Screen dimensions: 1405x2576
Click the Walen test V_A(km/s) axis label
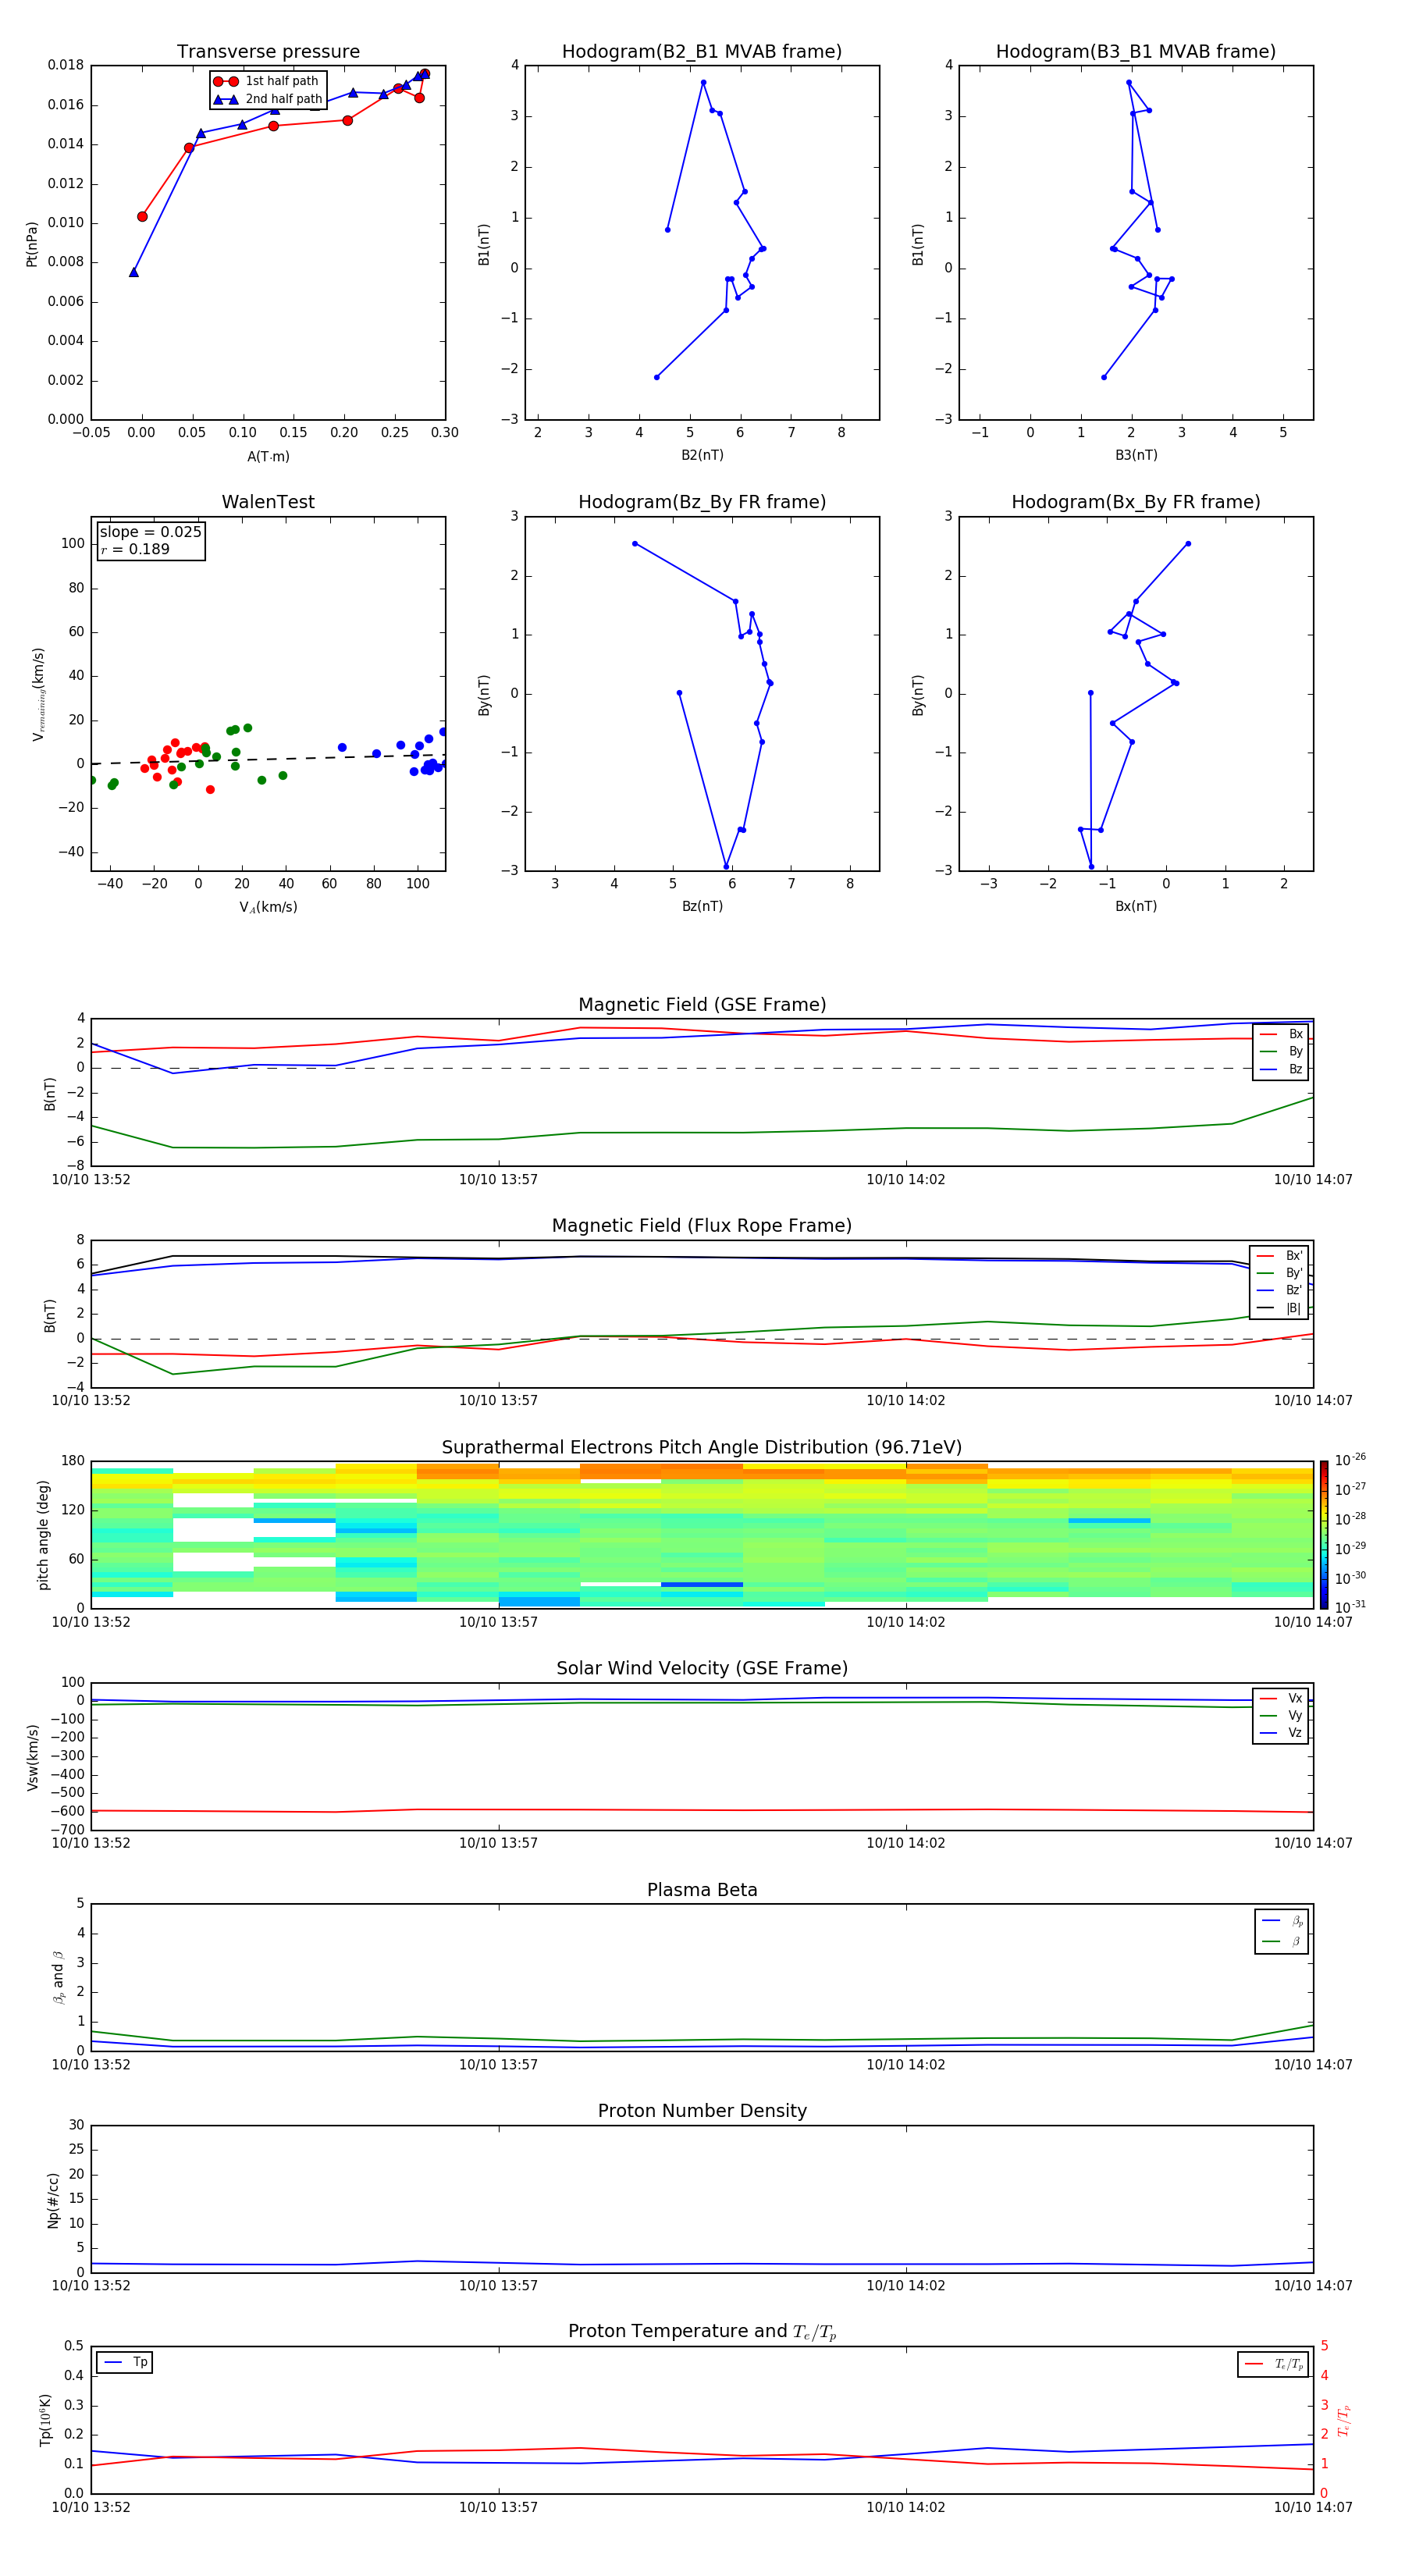click(x=268, y=907)
